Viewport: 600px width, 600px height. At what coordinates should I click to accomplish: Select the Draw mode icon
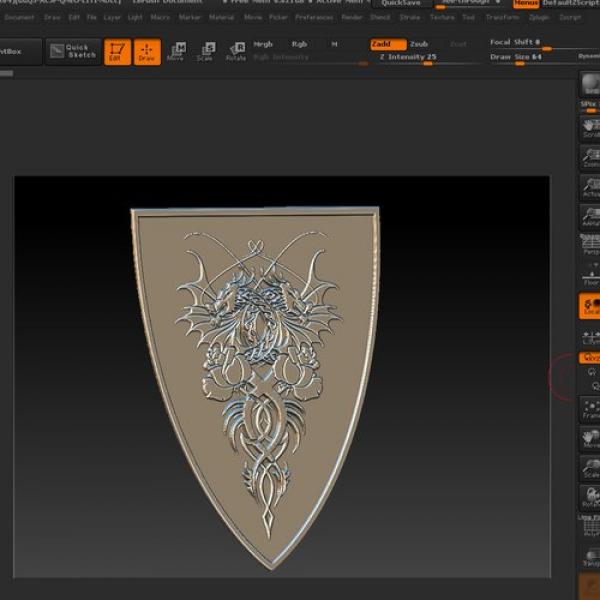(147, 52)
